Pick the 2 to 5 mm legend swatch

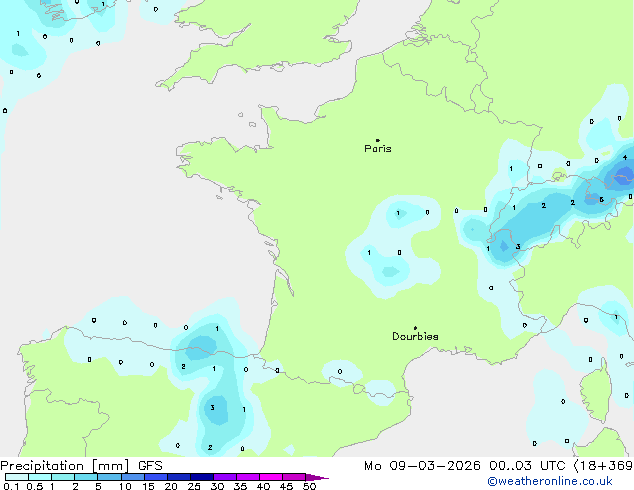point(86,477)
